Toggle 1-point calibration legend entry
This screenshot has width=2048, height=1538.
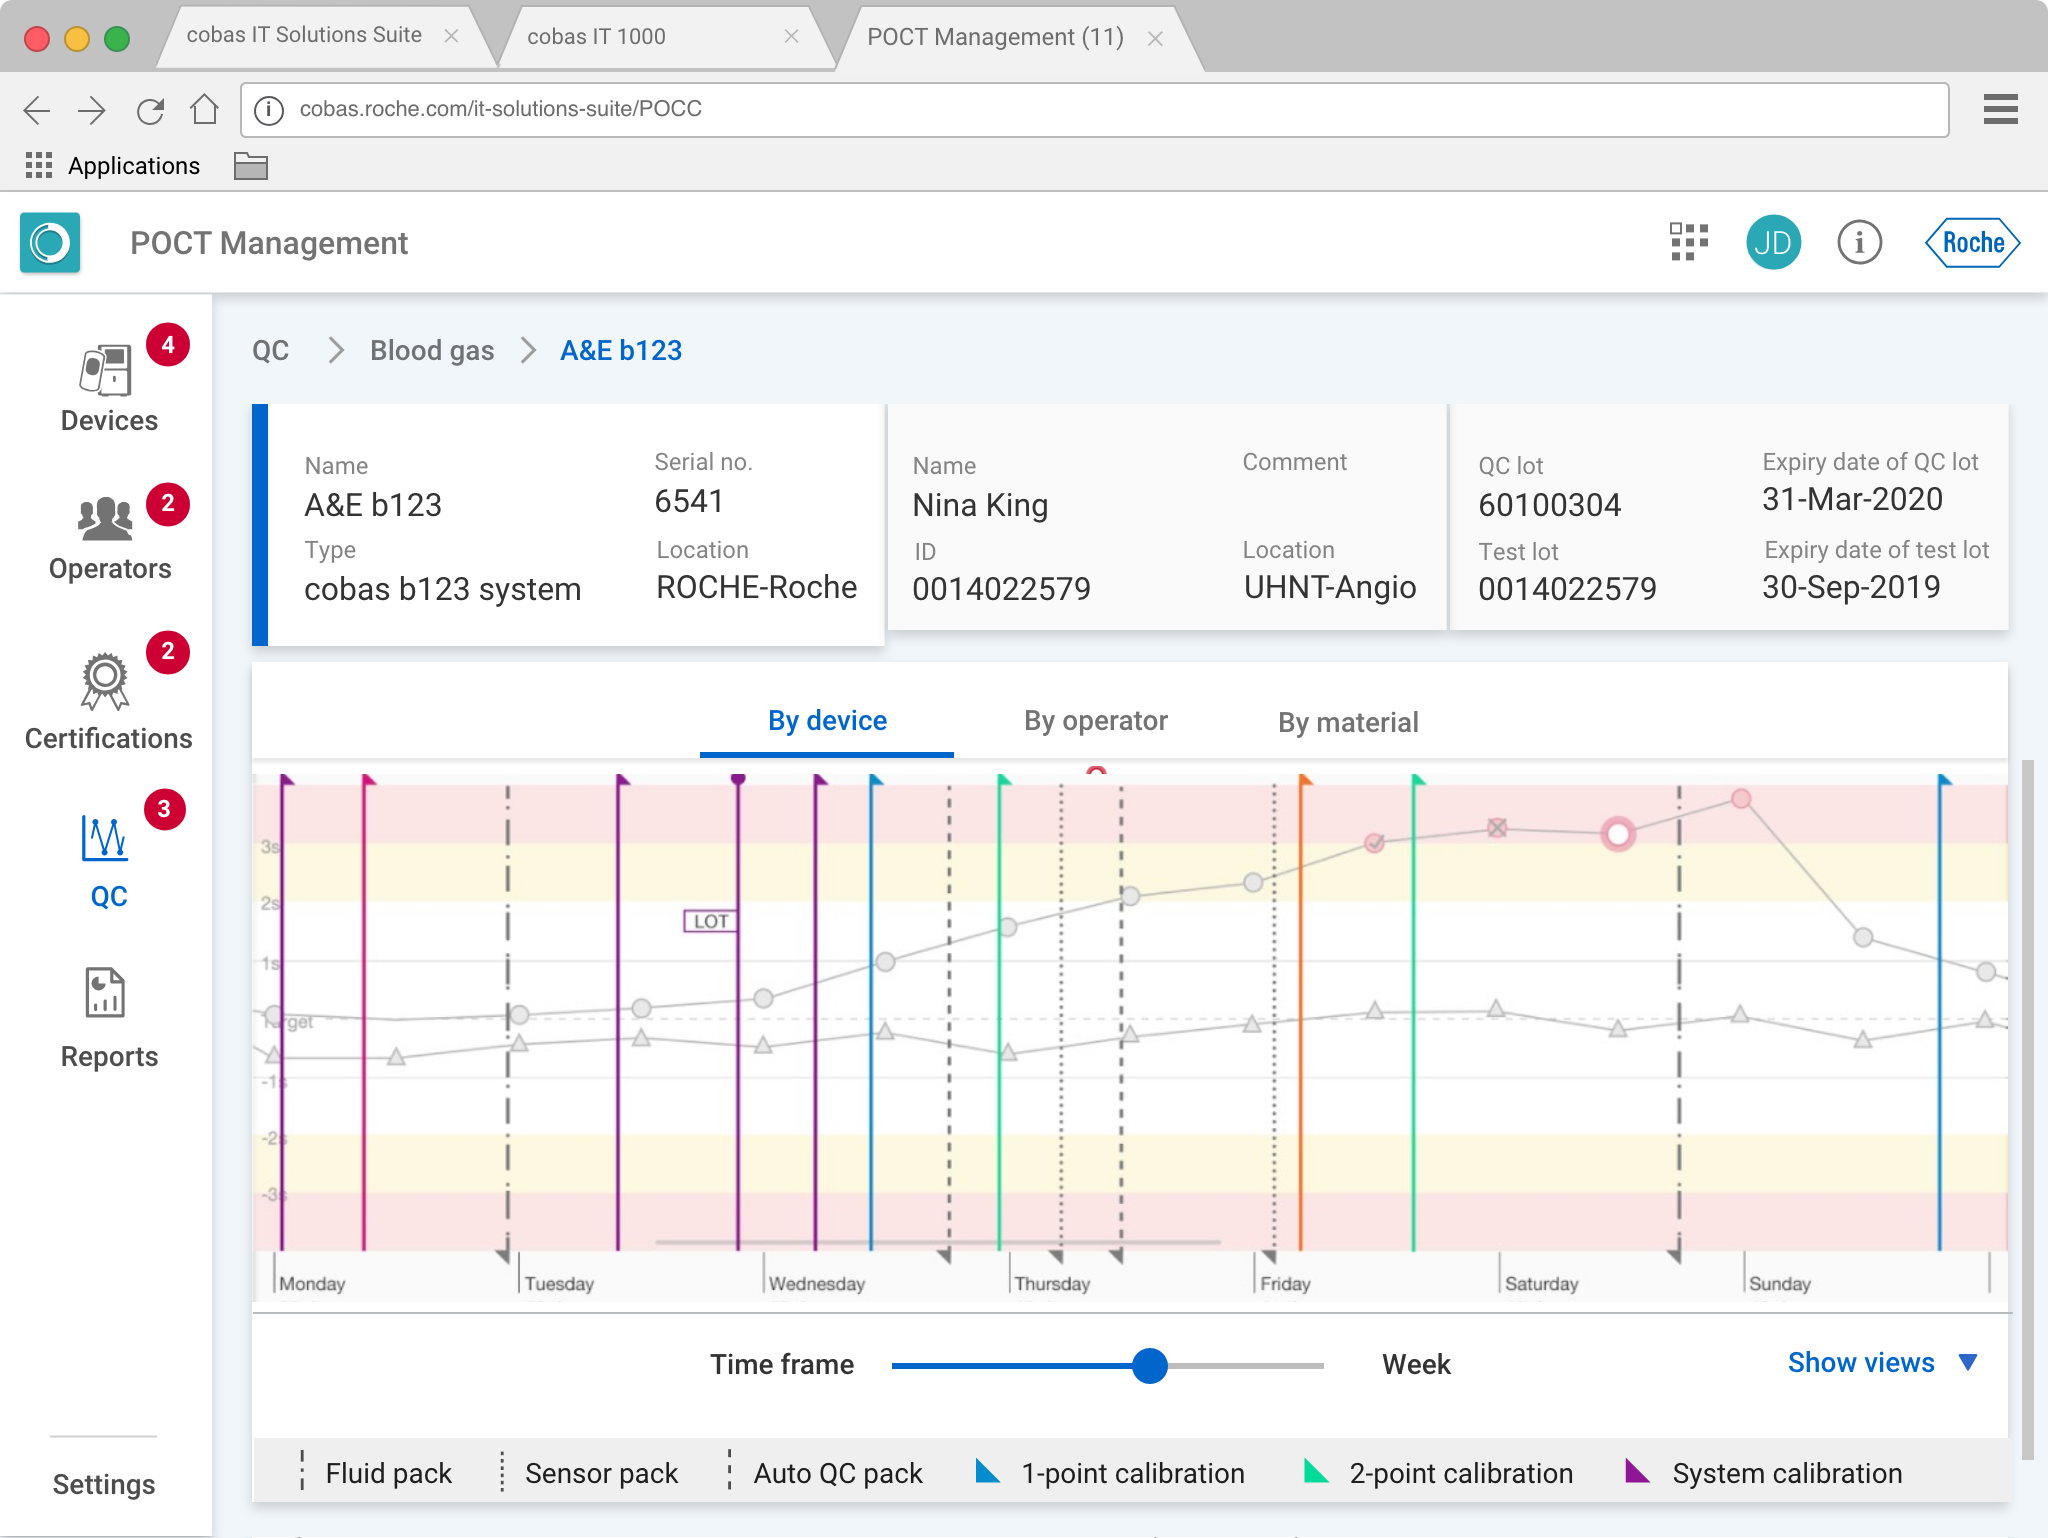pos(1131,1473)
